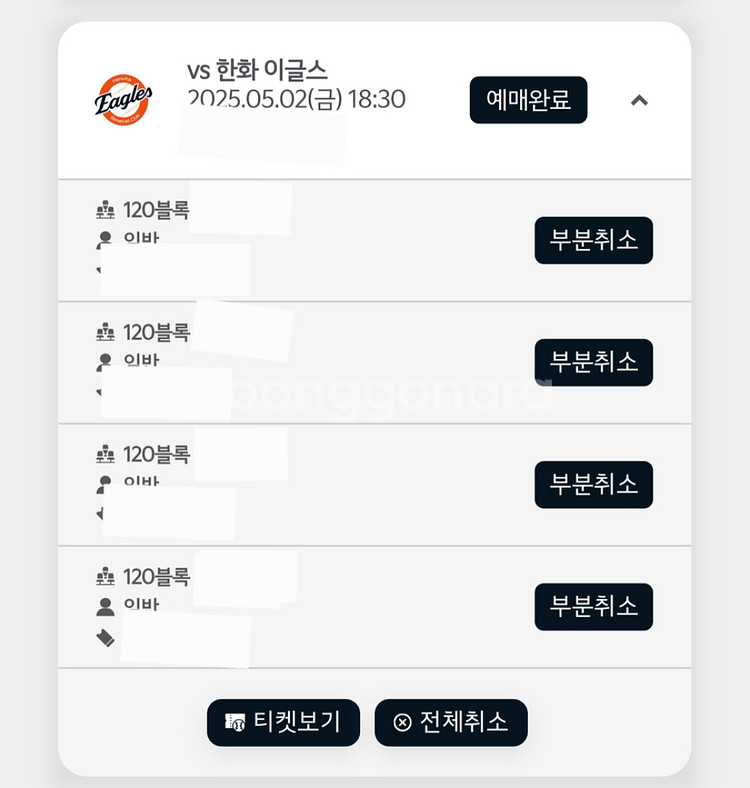Click the circled X icon in 전체취소
This screenshot has width=750, height=788.
click(402, 723)
